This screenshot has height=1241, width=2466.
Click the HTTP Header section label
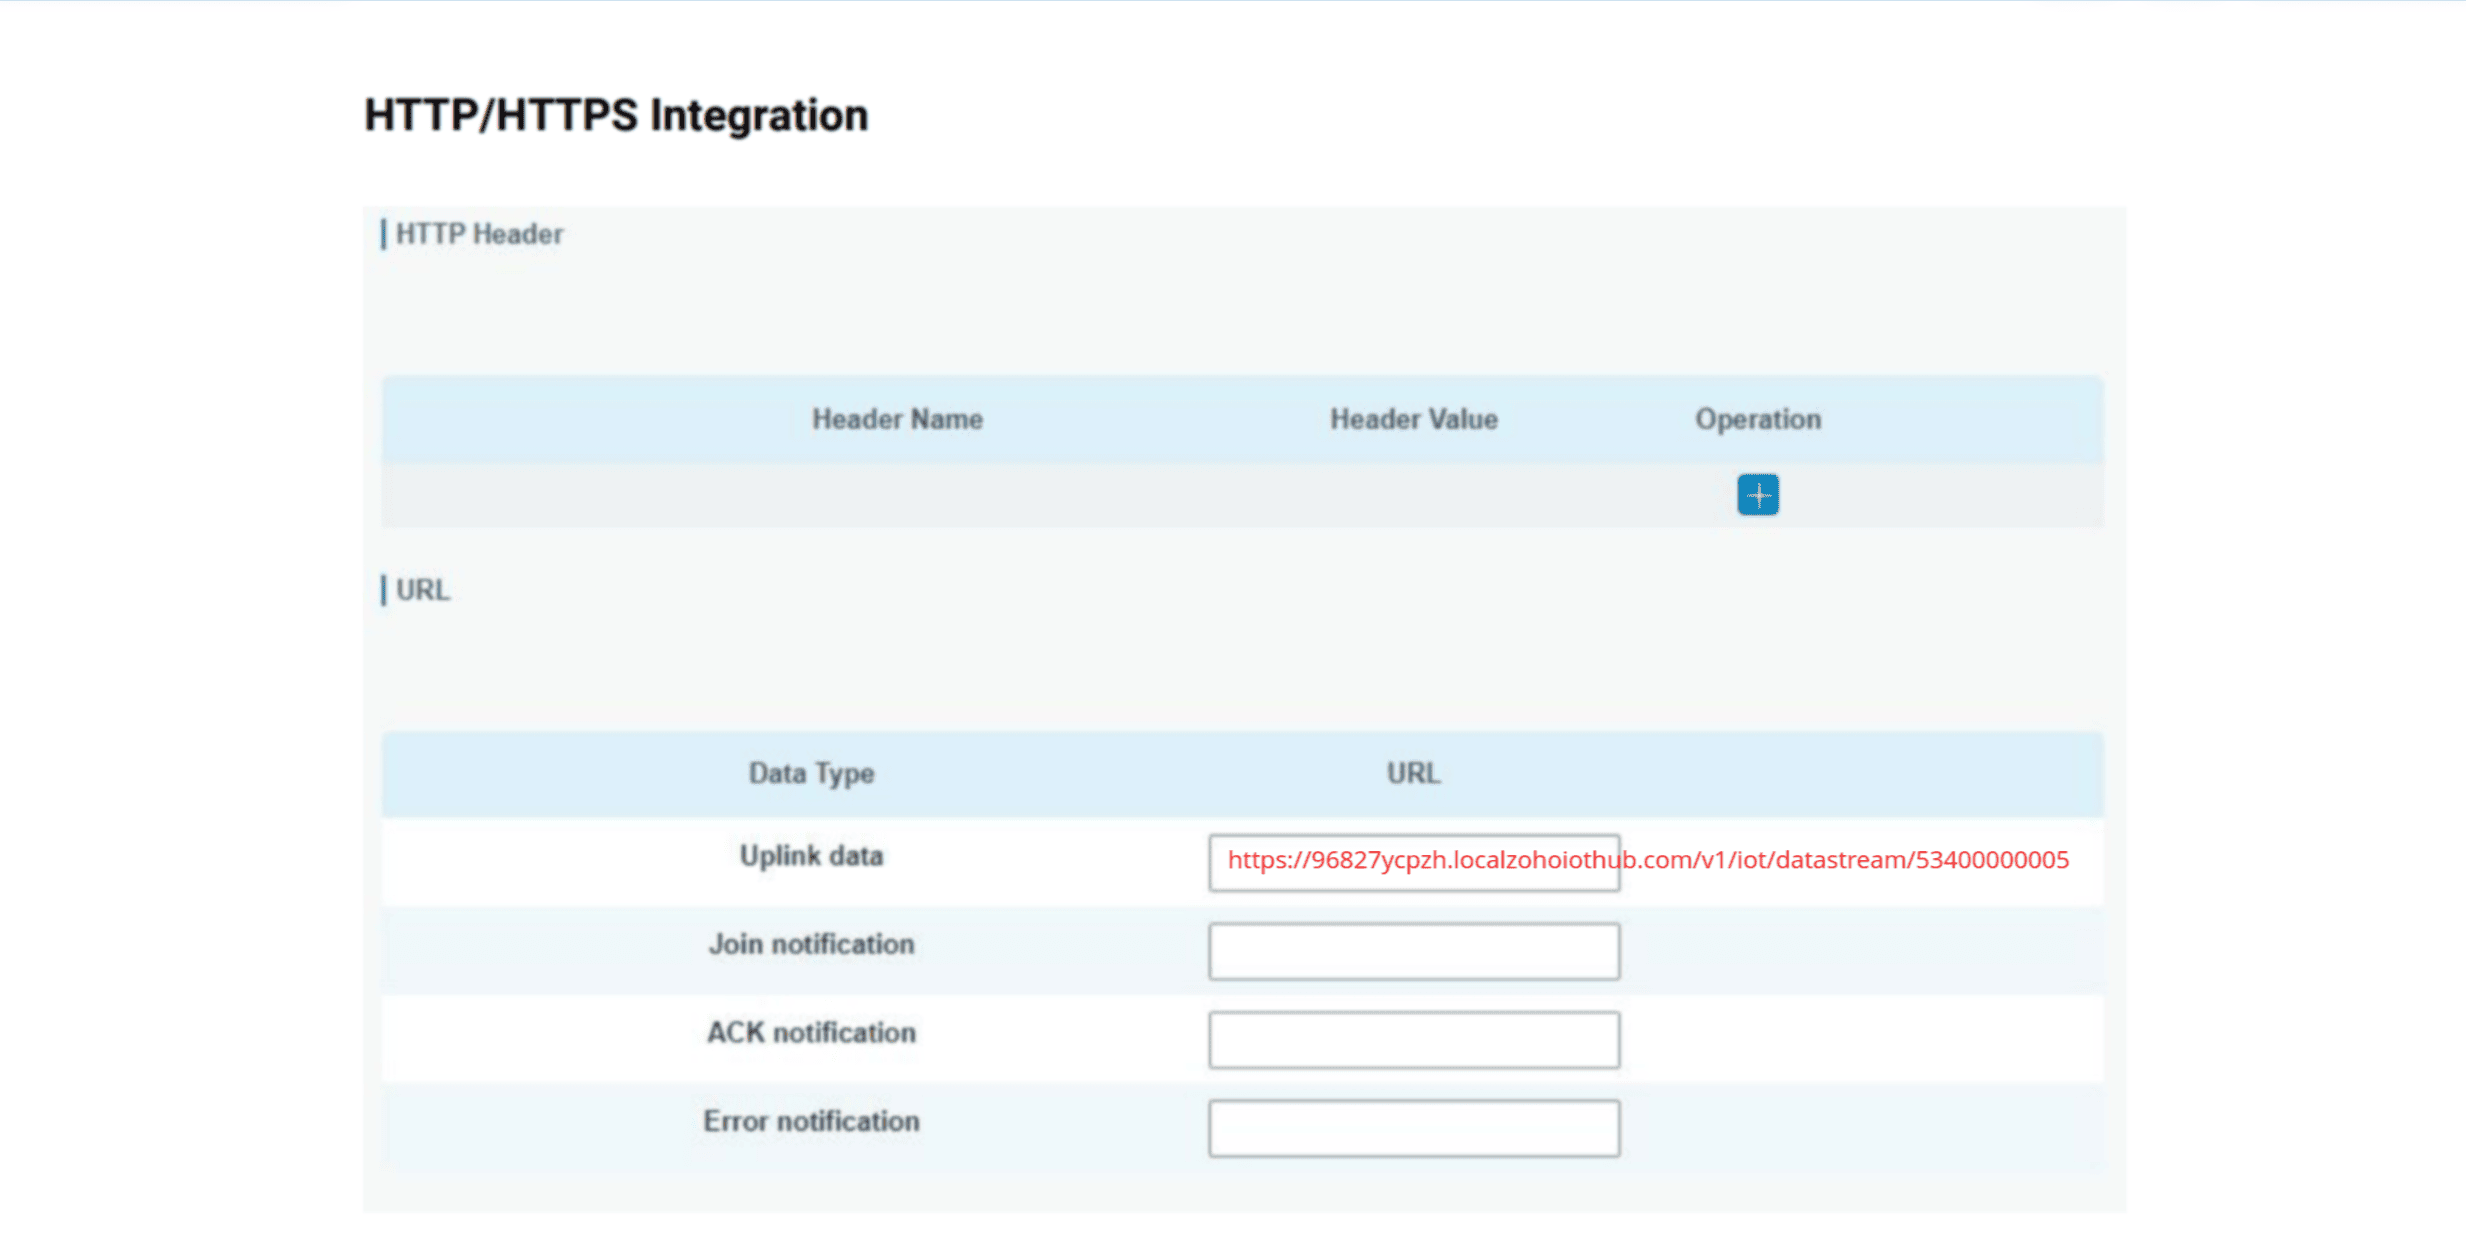tap(479, 234)
